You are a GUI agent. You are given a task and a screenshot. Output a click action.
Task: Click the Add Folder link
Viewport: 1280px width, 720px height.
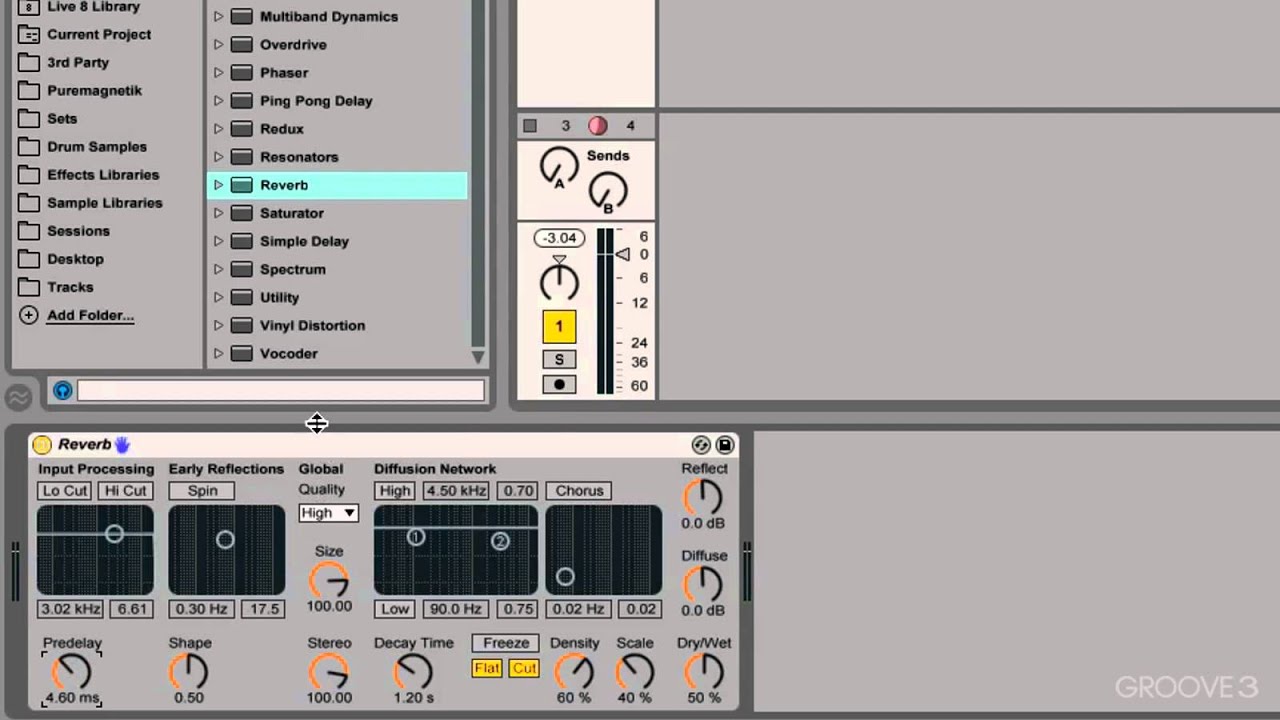(x=90, y=315)
